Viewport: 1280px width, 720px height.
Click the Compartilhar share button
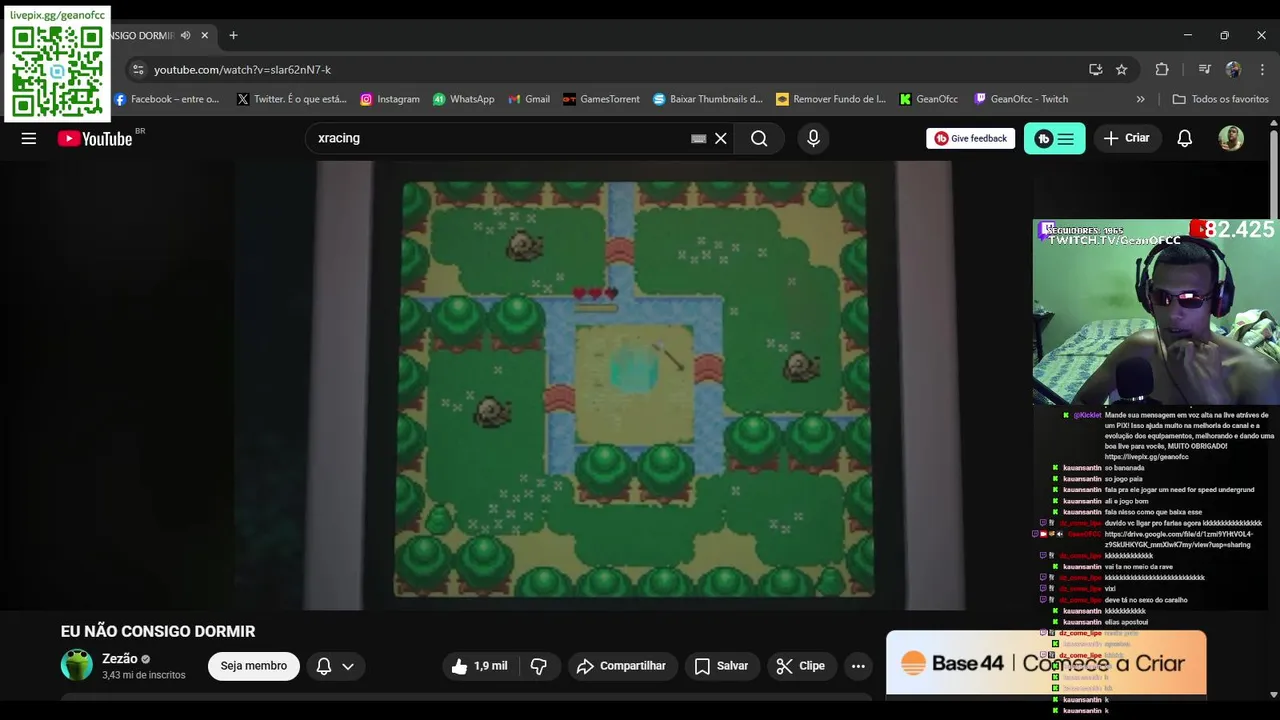pos(623,666)
